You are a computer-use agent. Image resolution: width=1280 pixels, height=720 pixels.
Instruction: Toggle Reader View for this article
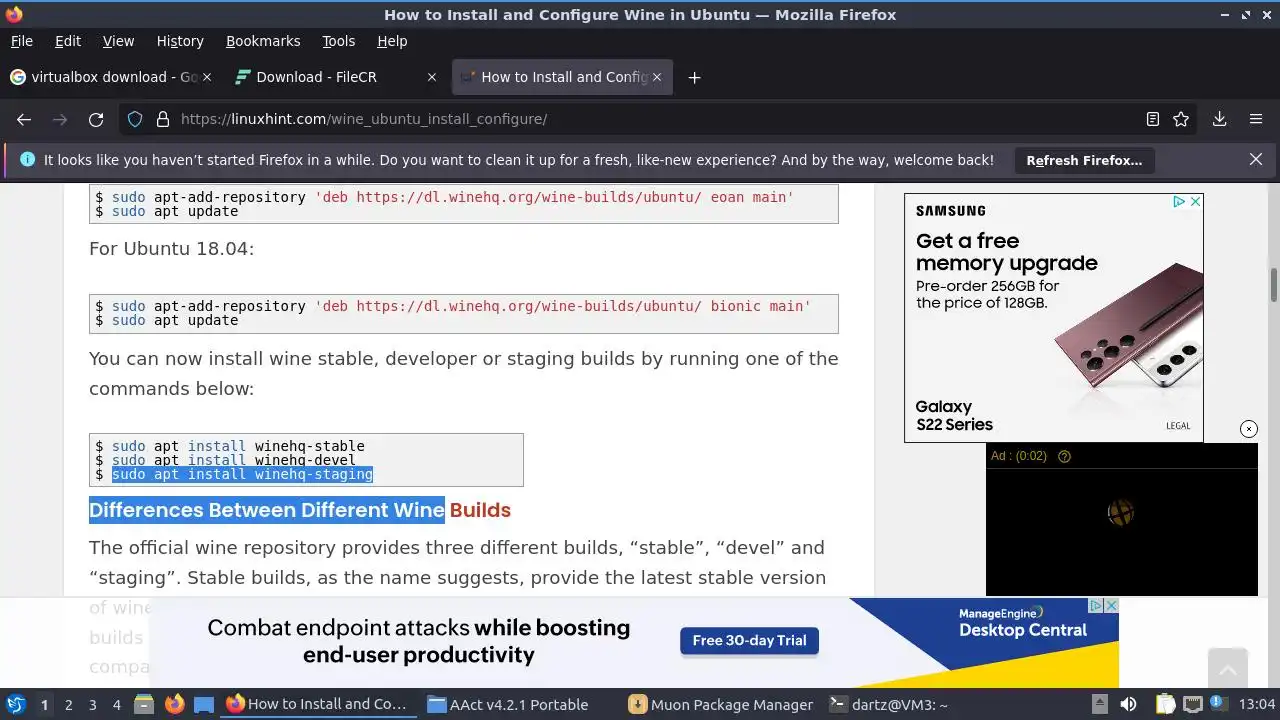tap(1153, 119)
